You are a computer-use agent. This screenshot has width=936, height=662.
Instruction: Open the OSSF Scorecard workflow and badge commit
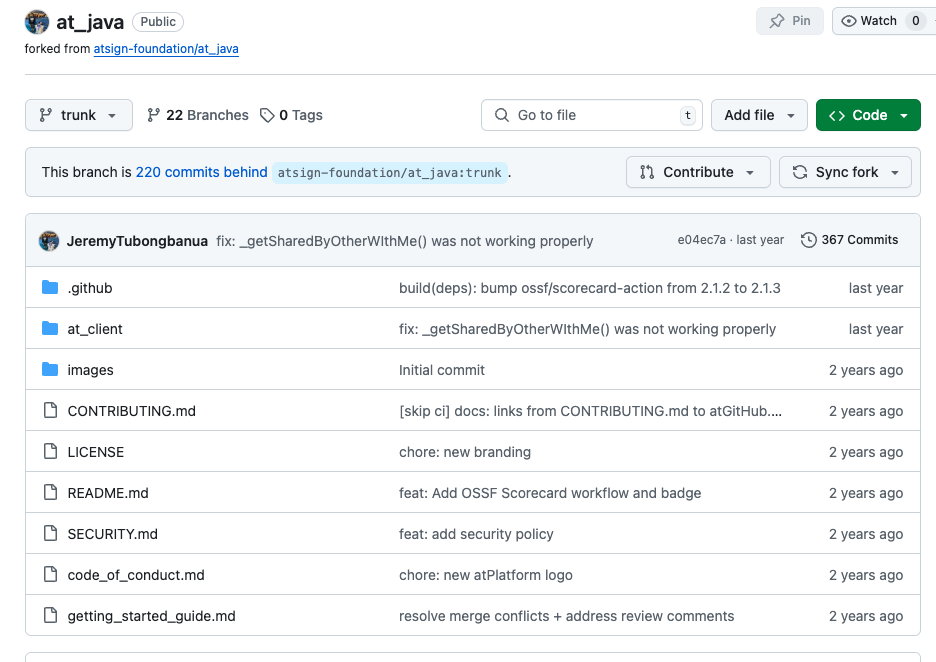[550, 494]
